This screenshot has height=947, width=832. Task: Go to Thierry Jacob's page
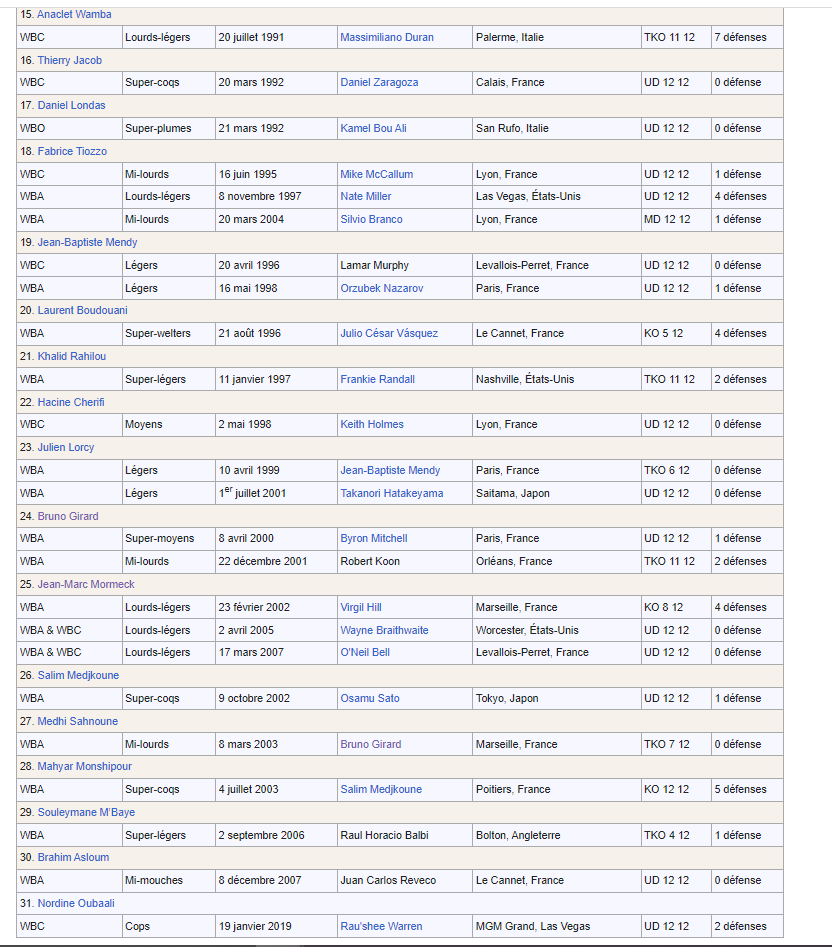point(69,60)
